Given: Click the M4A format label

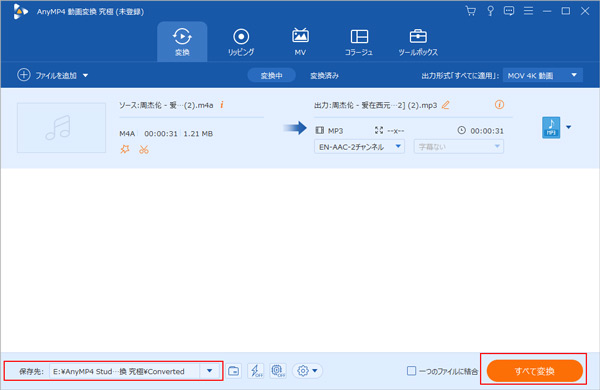Looking at the screenshot, I should click(x=127, y=134).
